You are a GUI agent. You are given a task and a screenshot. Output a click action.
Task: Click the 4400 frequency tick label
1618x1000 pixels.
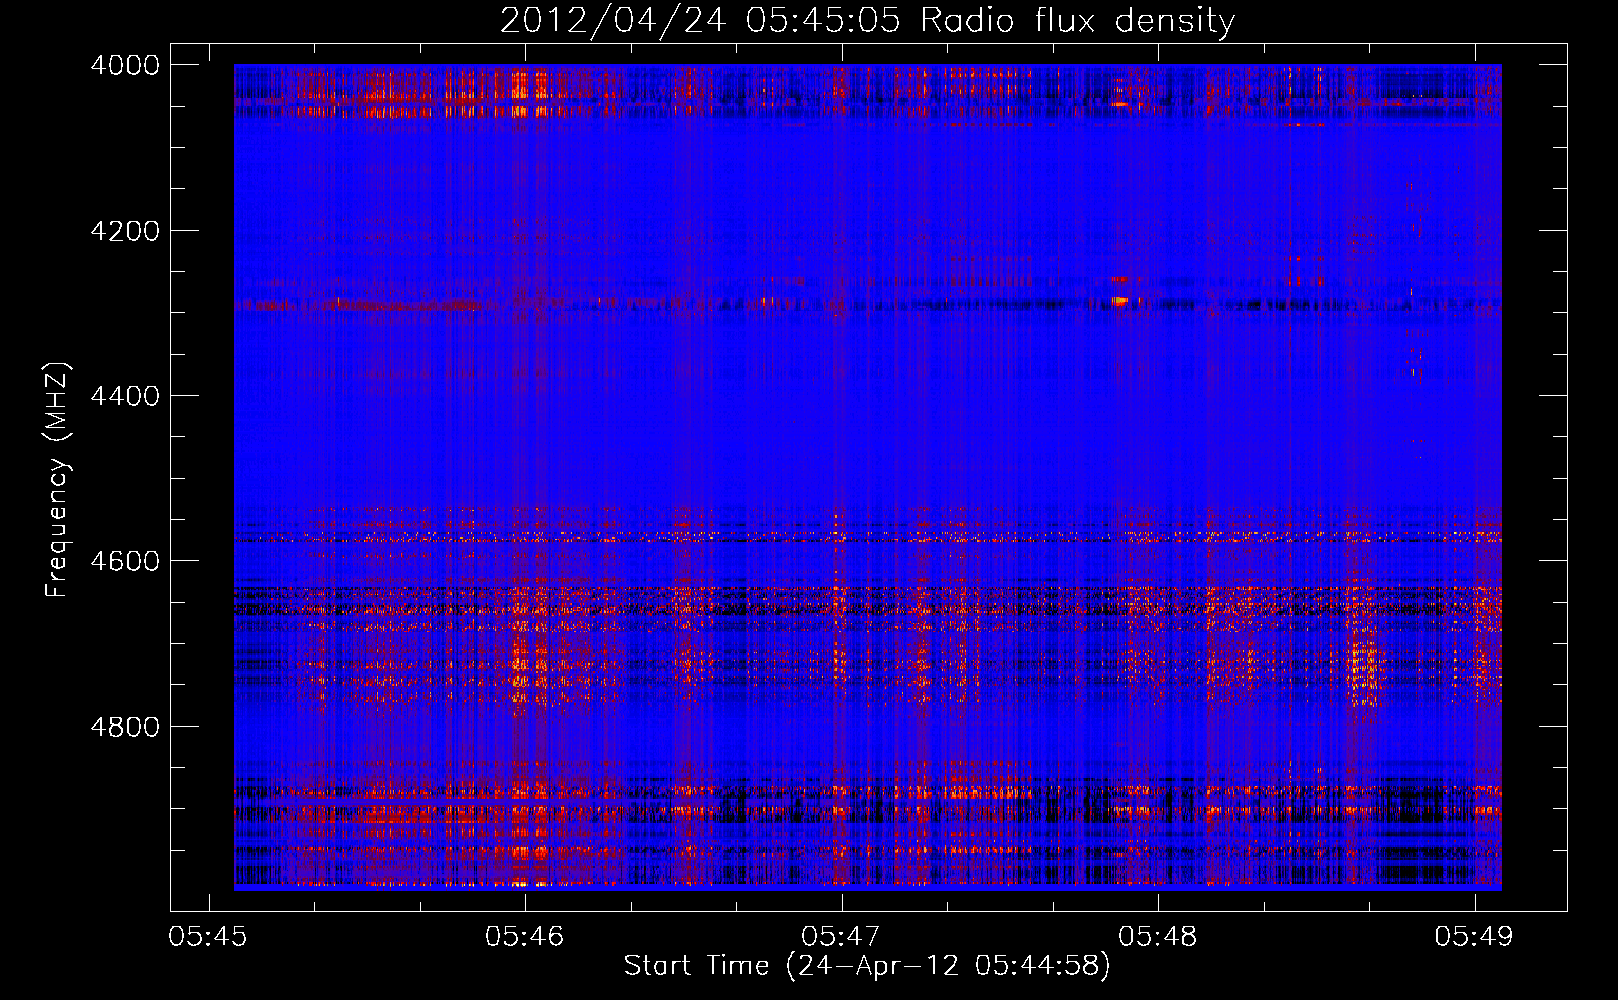(x=125, y=396)
